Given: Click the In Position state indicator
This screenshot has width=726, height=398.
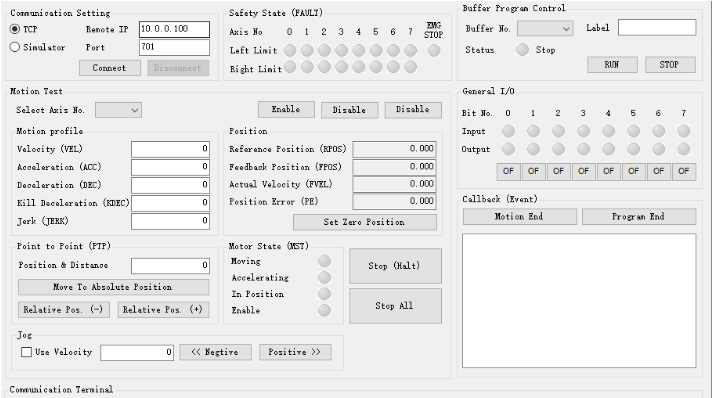Looking at the screenshot, I should point(324,294).
